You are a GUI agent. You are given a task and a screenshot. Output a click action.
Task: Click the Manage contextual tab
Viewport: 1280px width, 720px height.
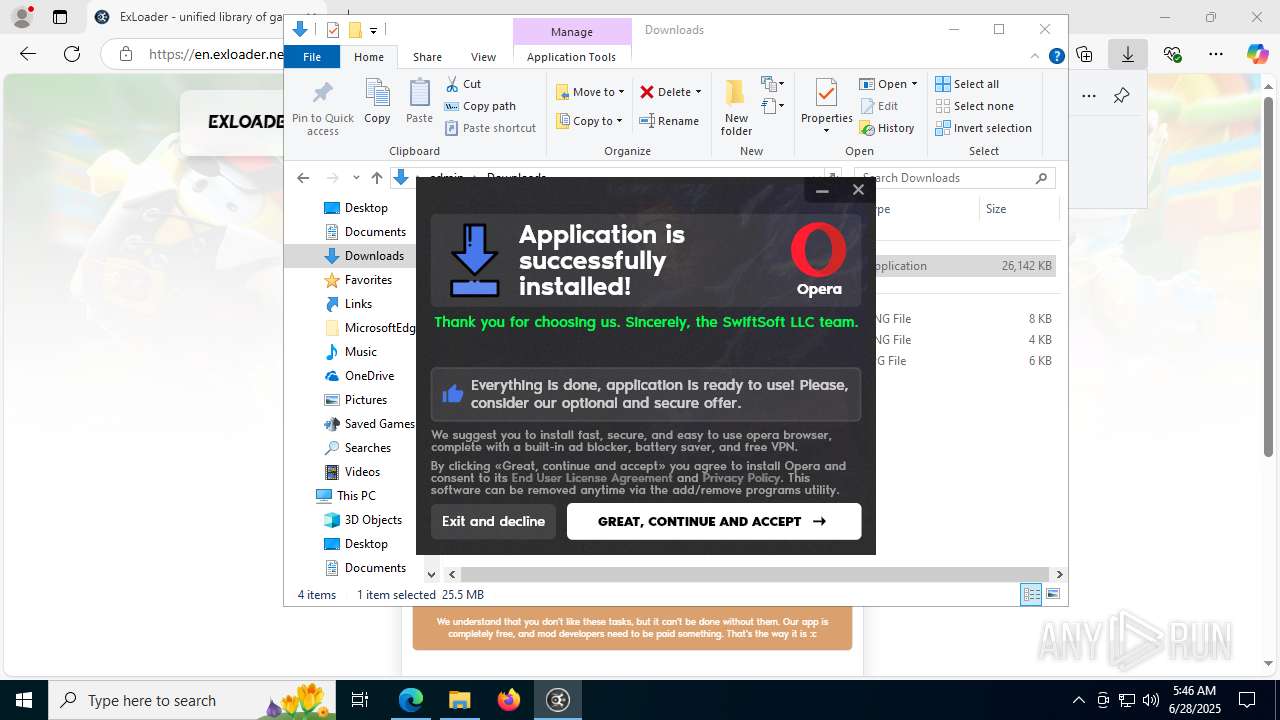[572, 32]
